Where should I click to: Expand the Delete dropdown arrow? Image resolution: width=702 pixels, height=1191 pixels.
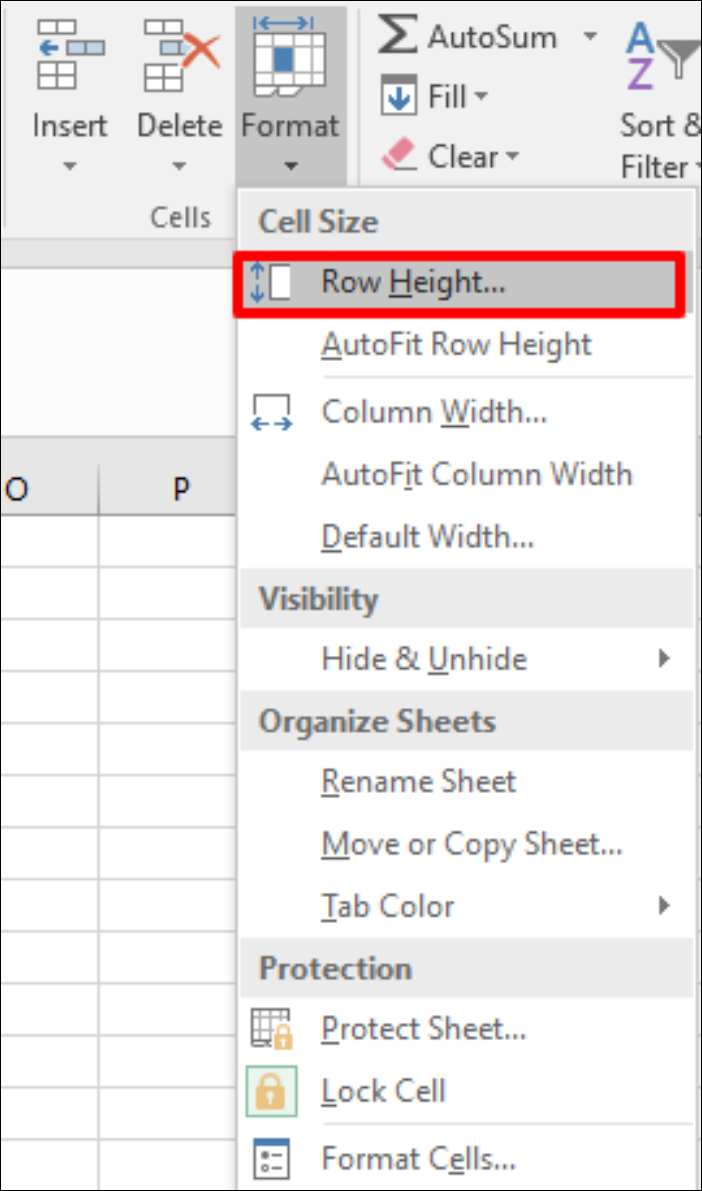[x=180, y=167]
